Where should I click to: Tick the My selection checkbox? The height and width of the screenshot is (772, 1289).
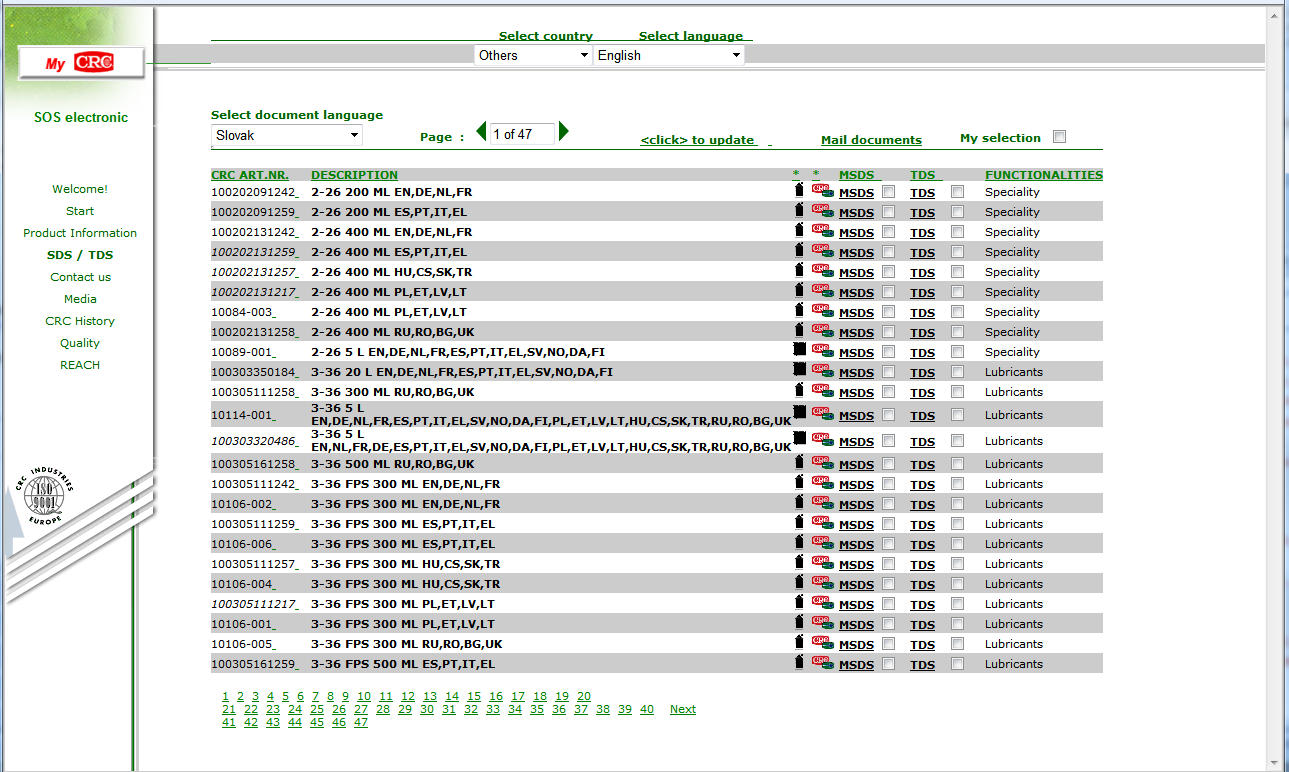1060,137
